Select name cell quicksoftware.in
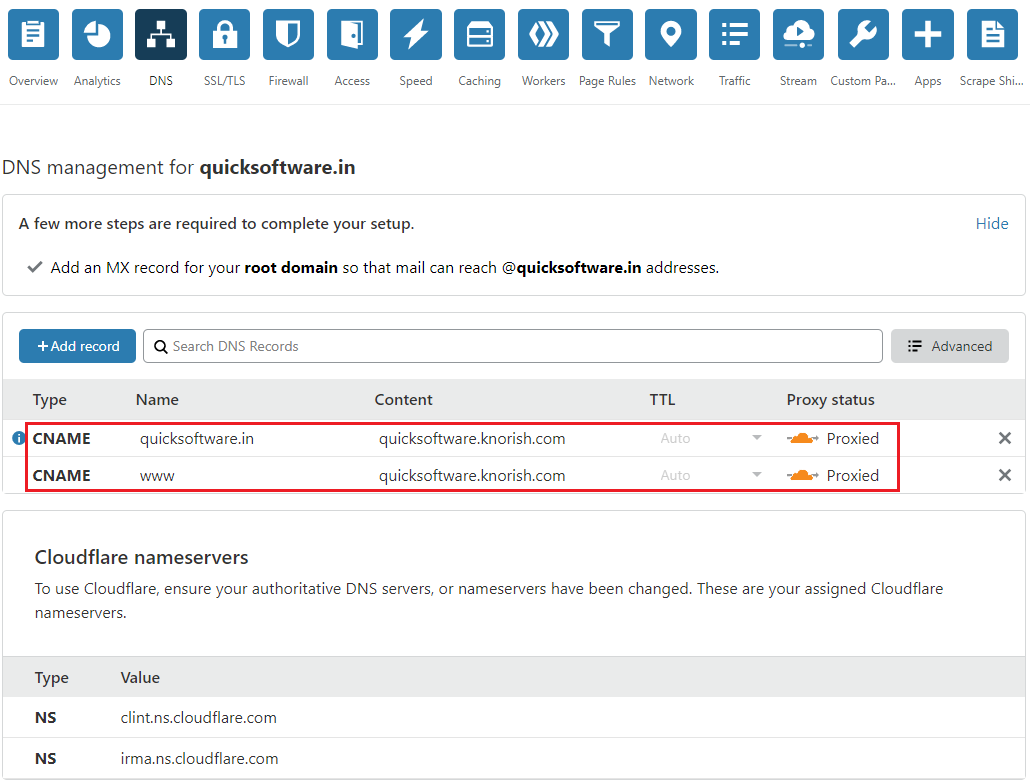 click(x=196, y=438)
